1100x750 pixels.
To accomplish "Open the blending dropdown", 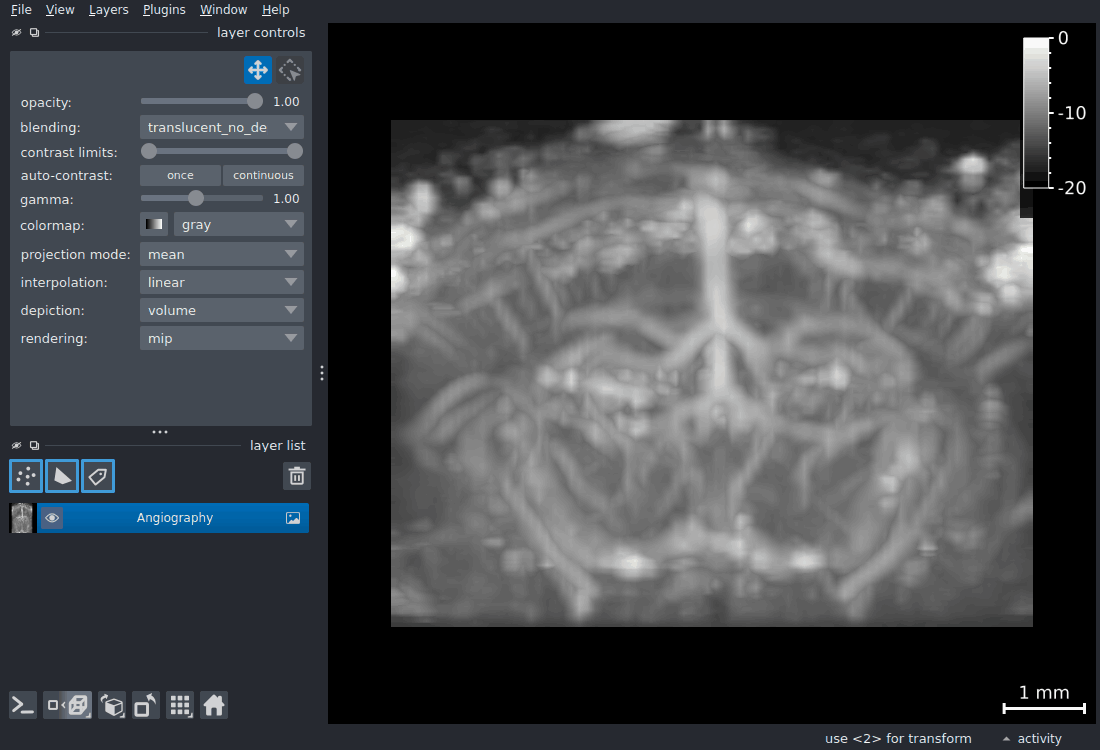I will click(222, 128).
